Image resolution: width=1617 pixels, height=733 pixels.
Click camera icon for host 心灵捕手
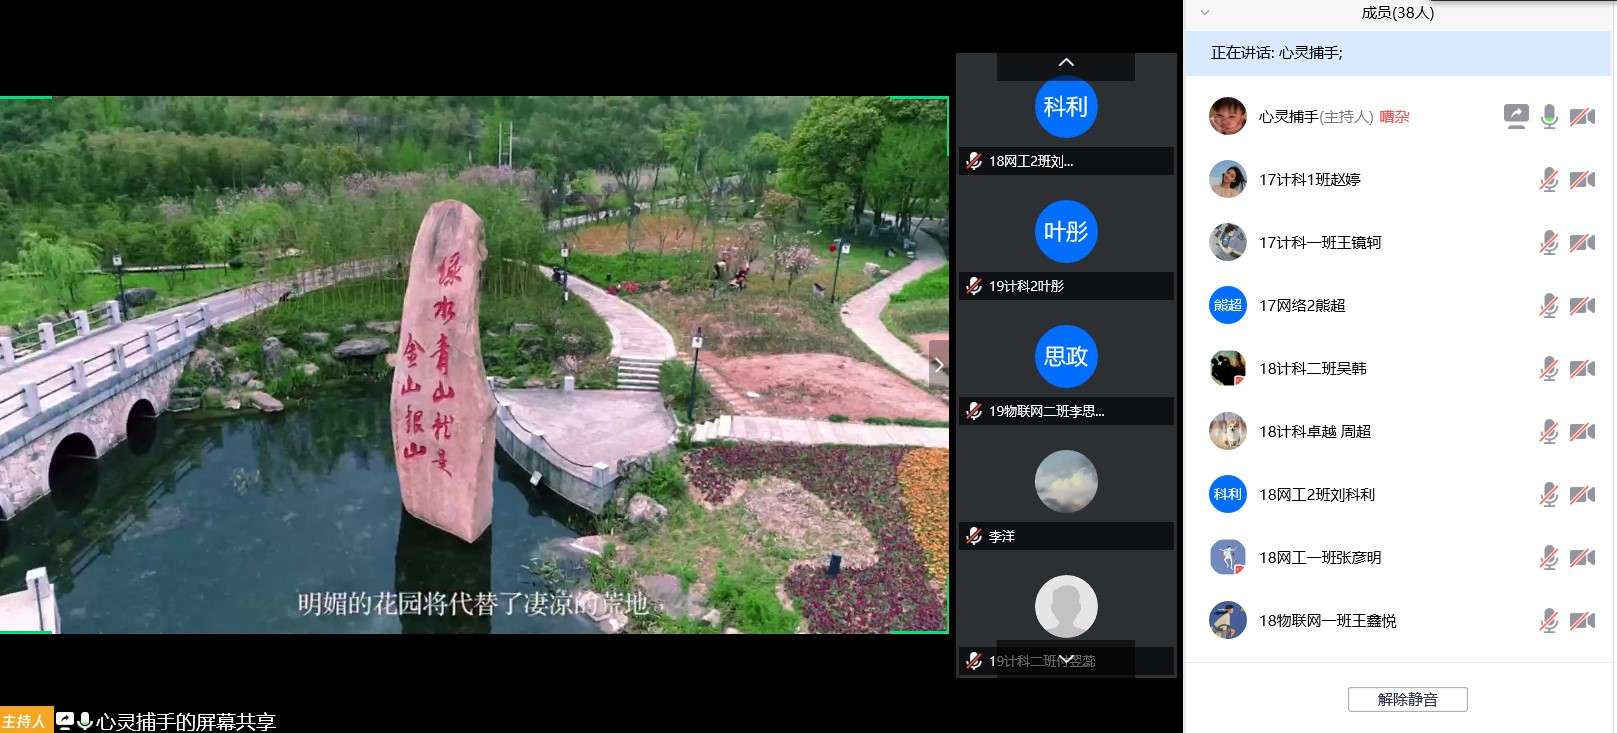coord(1582,117)
